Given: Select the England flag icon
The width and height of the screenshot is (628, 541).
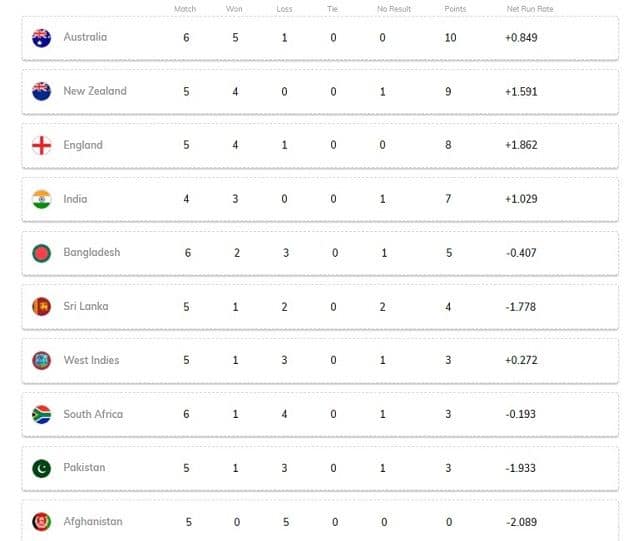Looking at the screenshot, I should (41, 145).
